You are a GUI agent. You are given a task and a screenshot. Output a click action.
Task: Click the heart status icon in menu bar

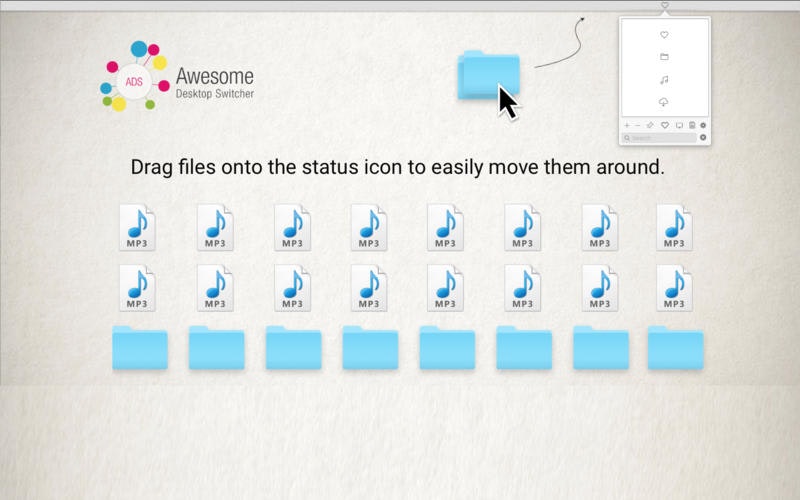[664, 5]
